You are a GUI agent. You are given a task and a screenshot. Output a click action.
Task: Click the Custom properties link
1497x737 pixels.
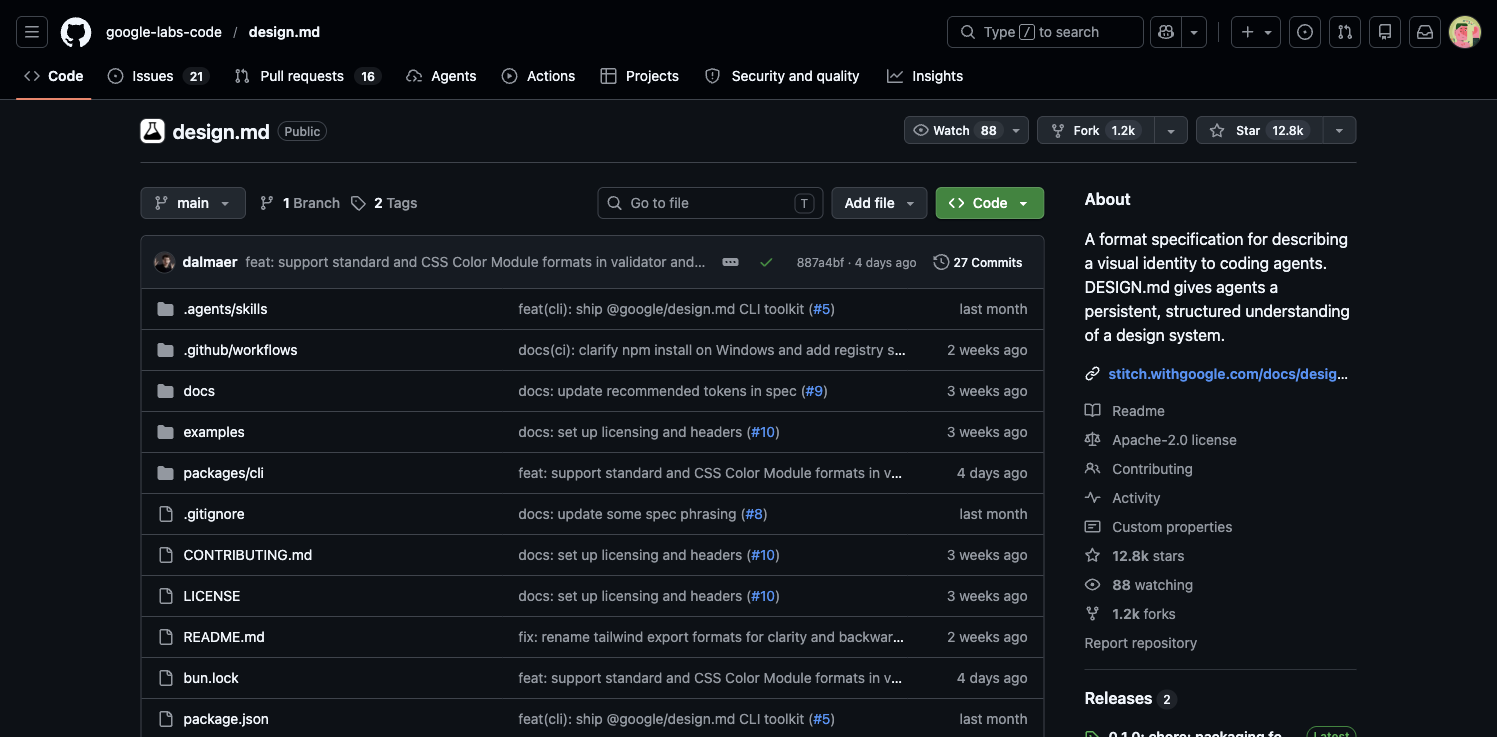(x=1172, y=527)
